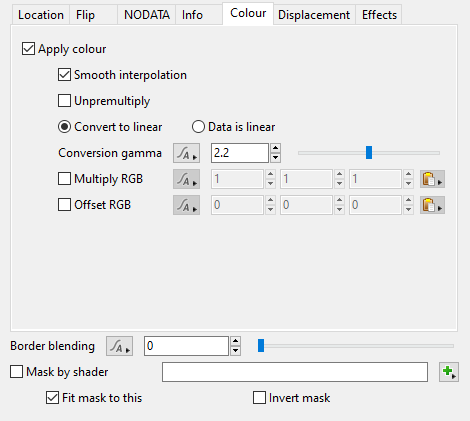Screen dimensions: 470x421
Task: Enable the Unpremultiply checkbox
Action: 64,101
